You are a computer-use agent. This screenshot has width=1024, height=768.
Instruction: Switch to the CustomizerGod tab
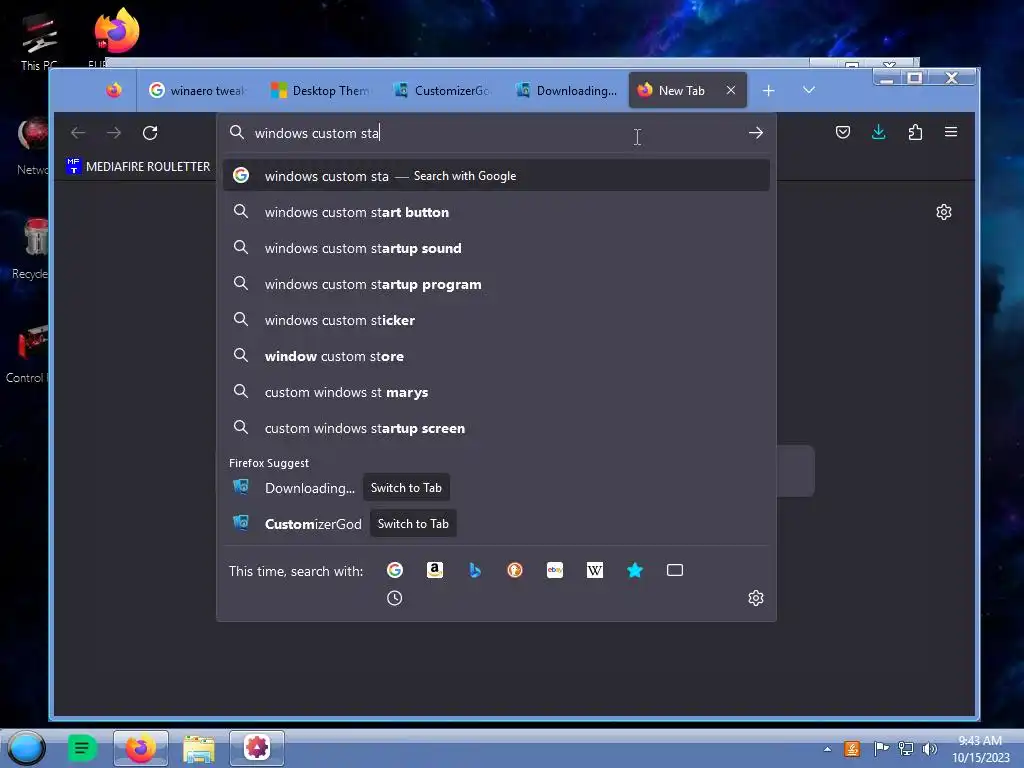coord(443,91)
